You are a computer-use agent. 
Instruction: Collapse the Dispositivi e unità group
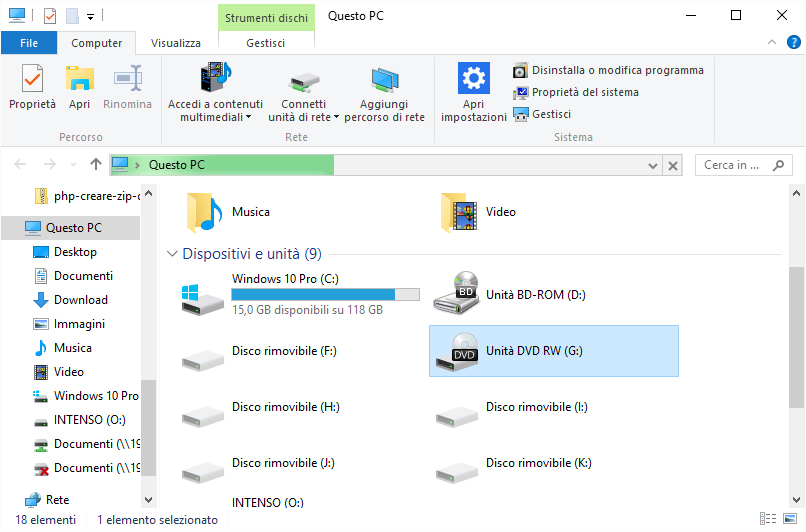pyautogui.click(x=172, y=254)
